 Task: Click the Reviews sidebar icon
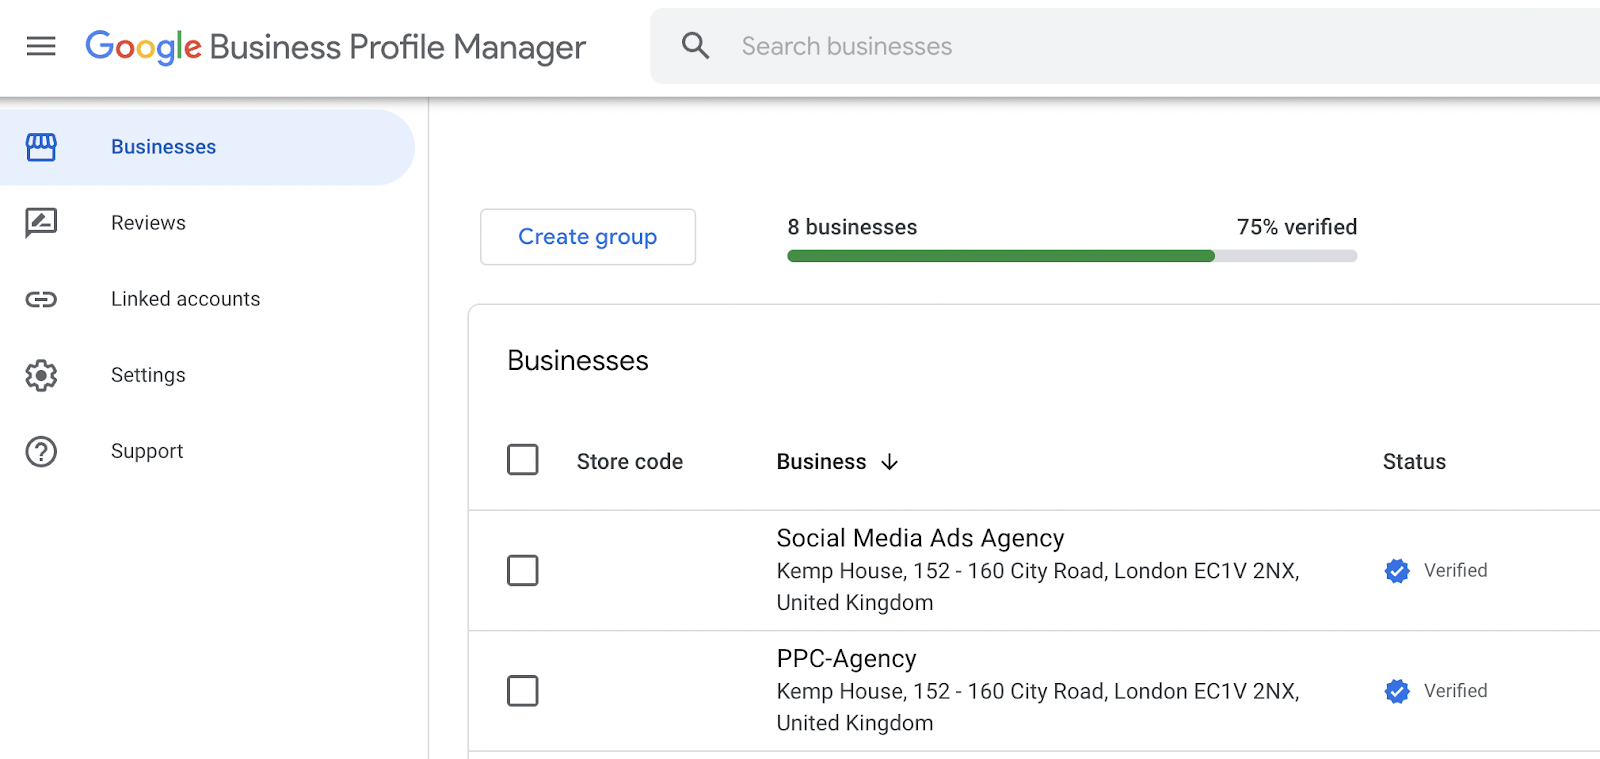pos(41,223)
